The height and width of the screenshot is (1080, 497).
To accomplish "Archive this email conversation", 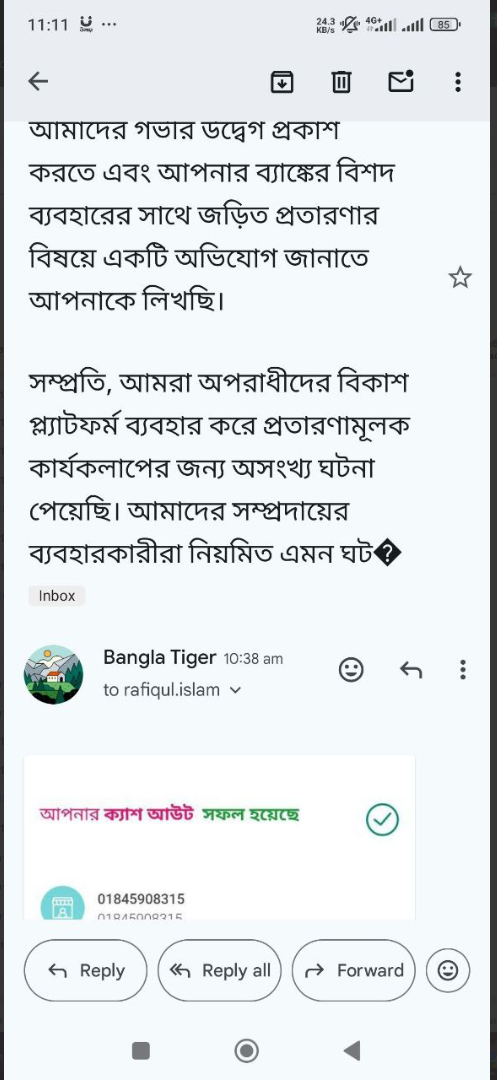I will pyautogui.click(x=282, y=82).
